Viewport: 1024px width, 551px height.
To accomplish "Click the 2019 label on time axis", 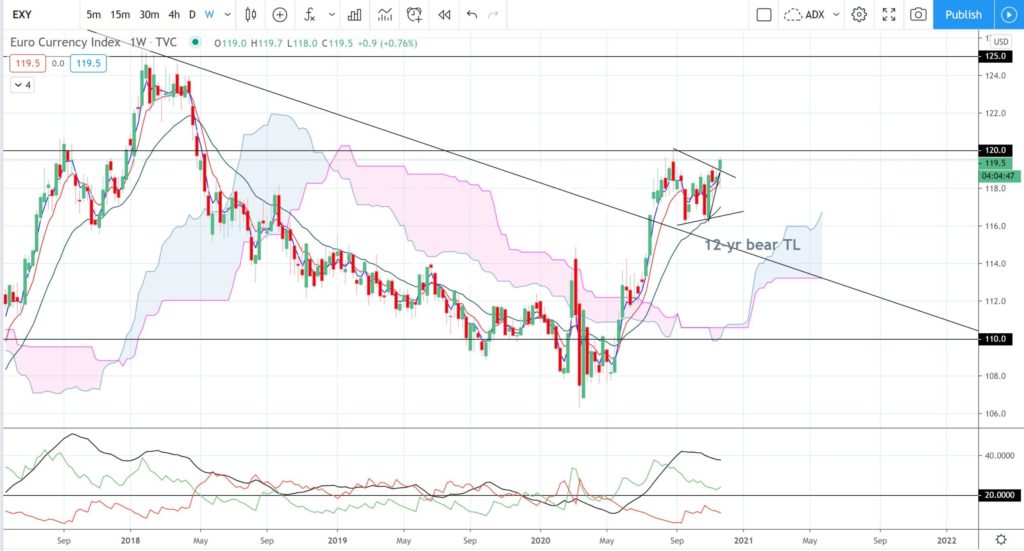I will point(337,541).
